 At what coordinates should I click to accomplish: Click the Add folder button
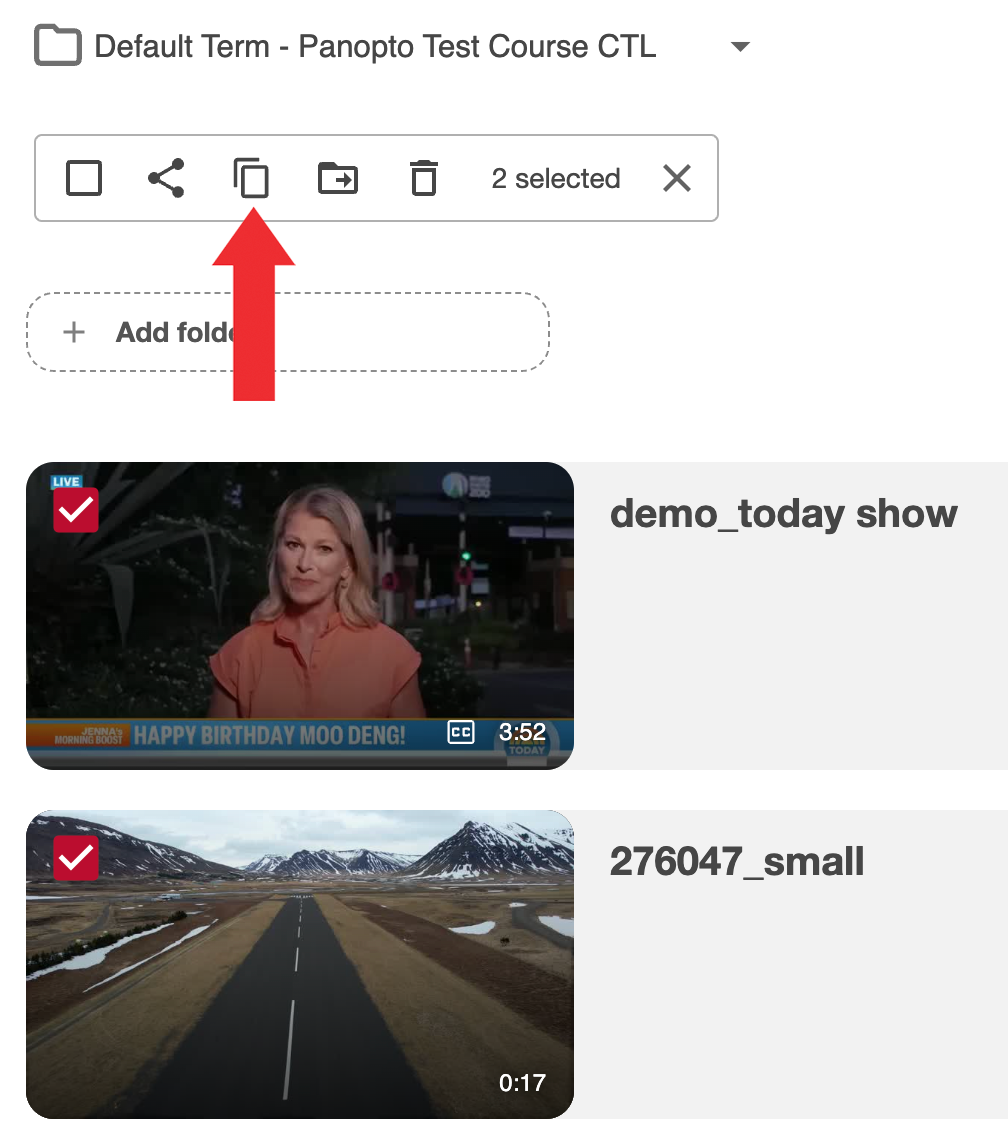(x=288, y=332)
